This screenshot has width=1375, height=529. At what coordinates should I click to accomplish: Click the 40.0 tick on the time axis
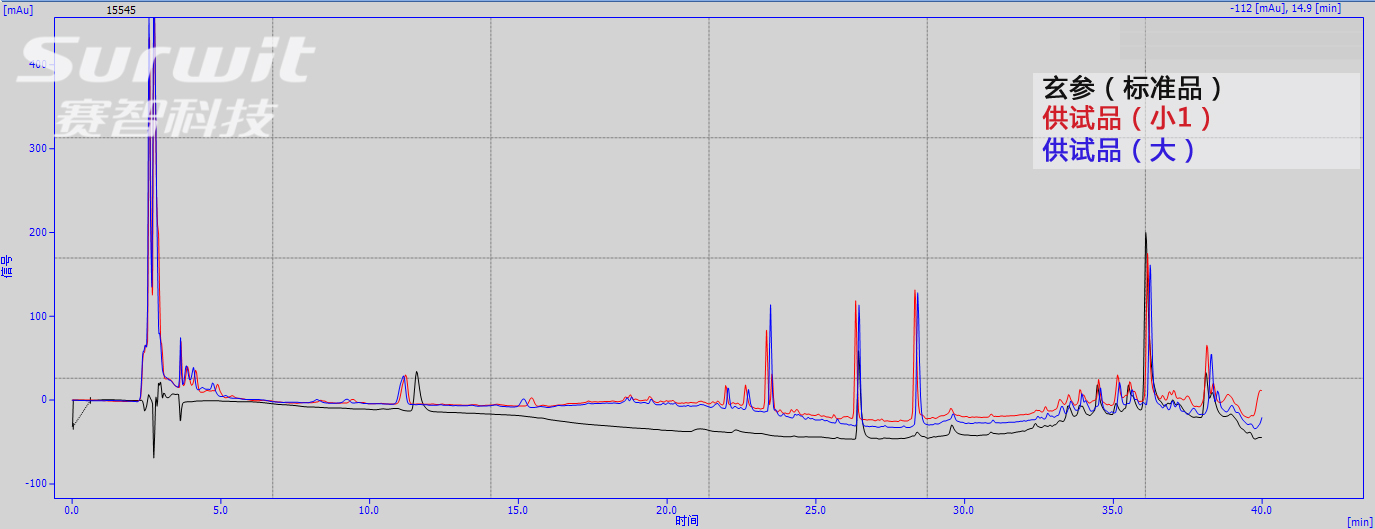click(x=1261, y=510)
